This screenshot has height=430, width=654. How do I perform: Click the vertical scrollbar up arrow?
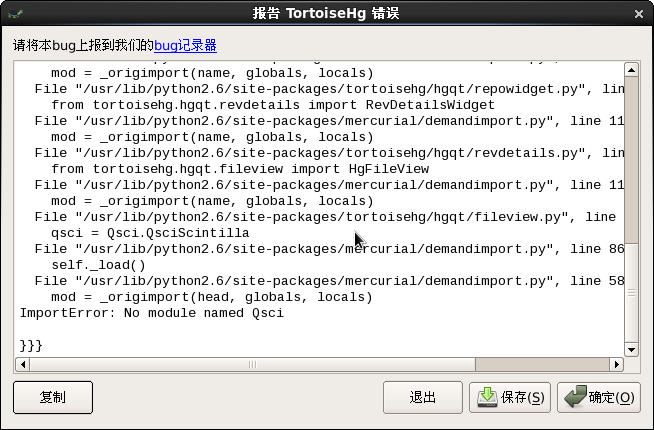(x=631, y=70)
